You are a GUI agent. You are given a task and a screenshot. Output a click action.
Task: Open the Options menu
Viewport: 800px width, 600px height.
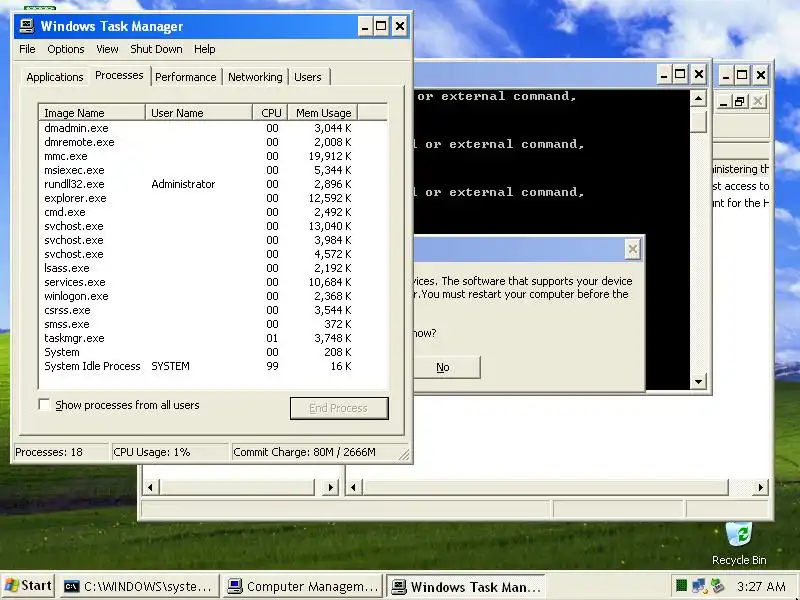click(x=66, y=49)
